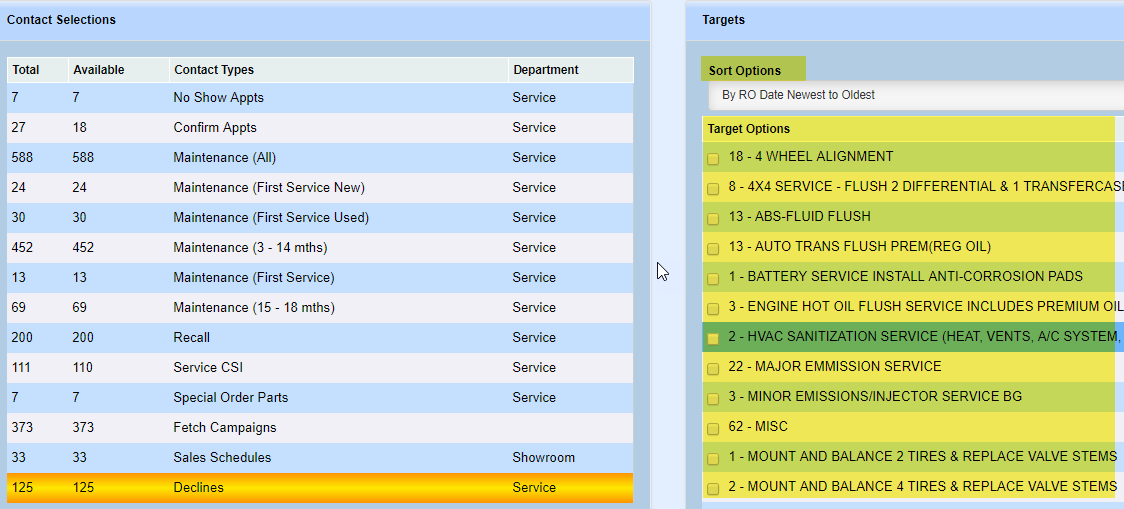
Task: Sort by the Contact Types column header
Action: [x=214, y=70]
